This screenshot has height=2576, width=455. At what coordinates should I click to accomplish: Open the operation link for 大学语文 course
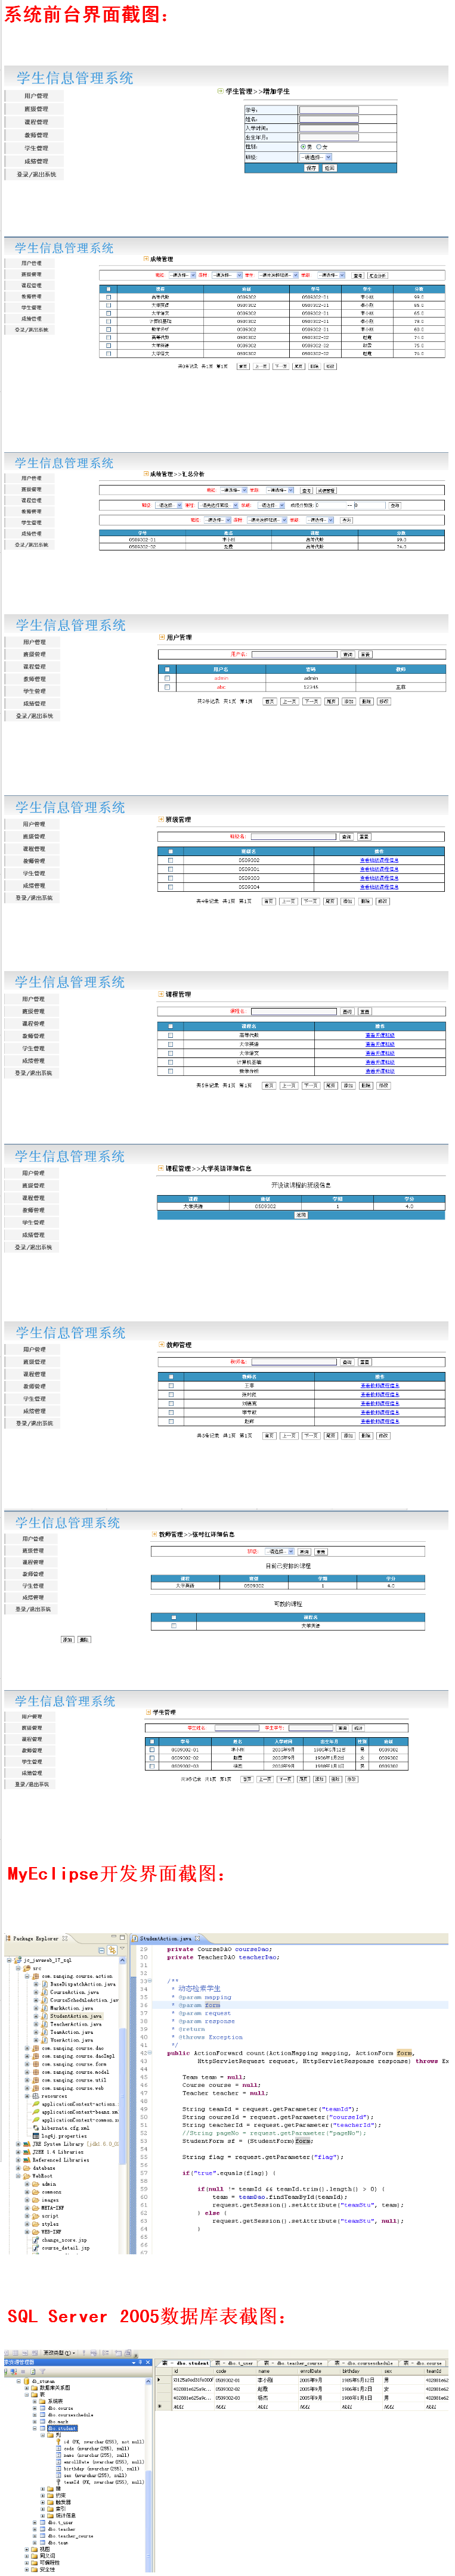click(380, 1052)
